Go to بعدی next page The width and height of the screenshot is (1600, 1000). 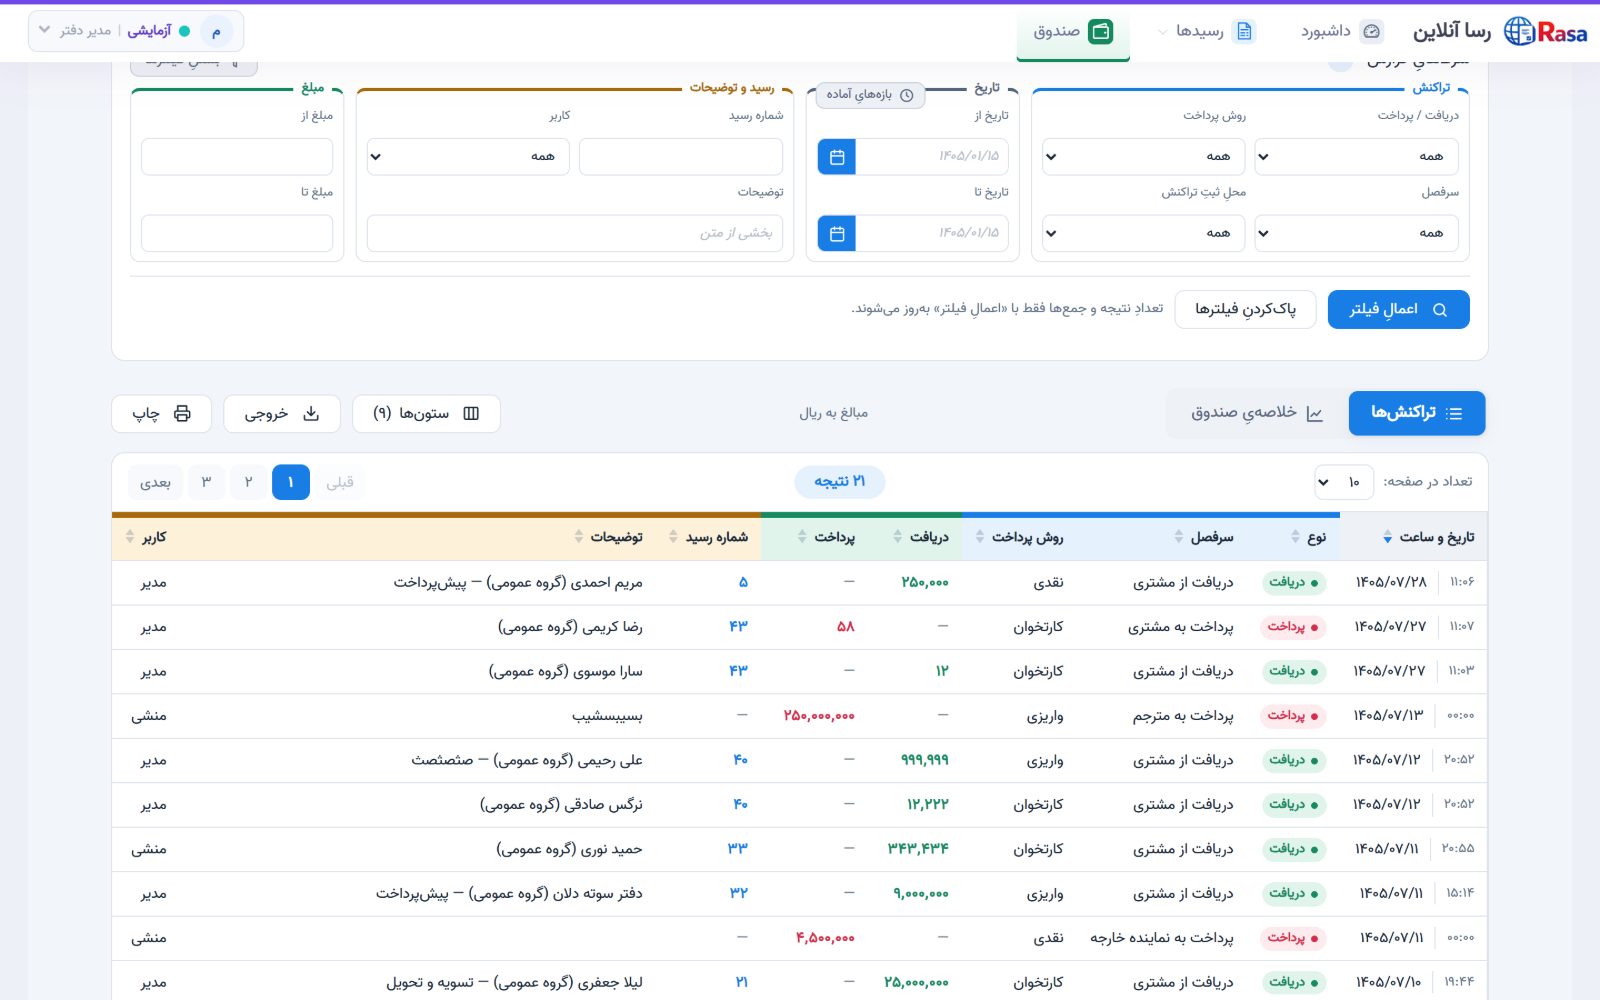pos(155,483)
